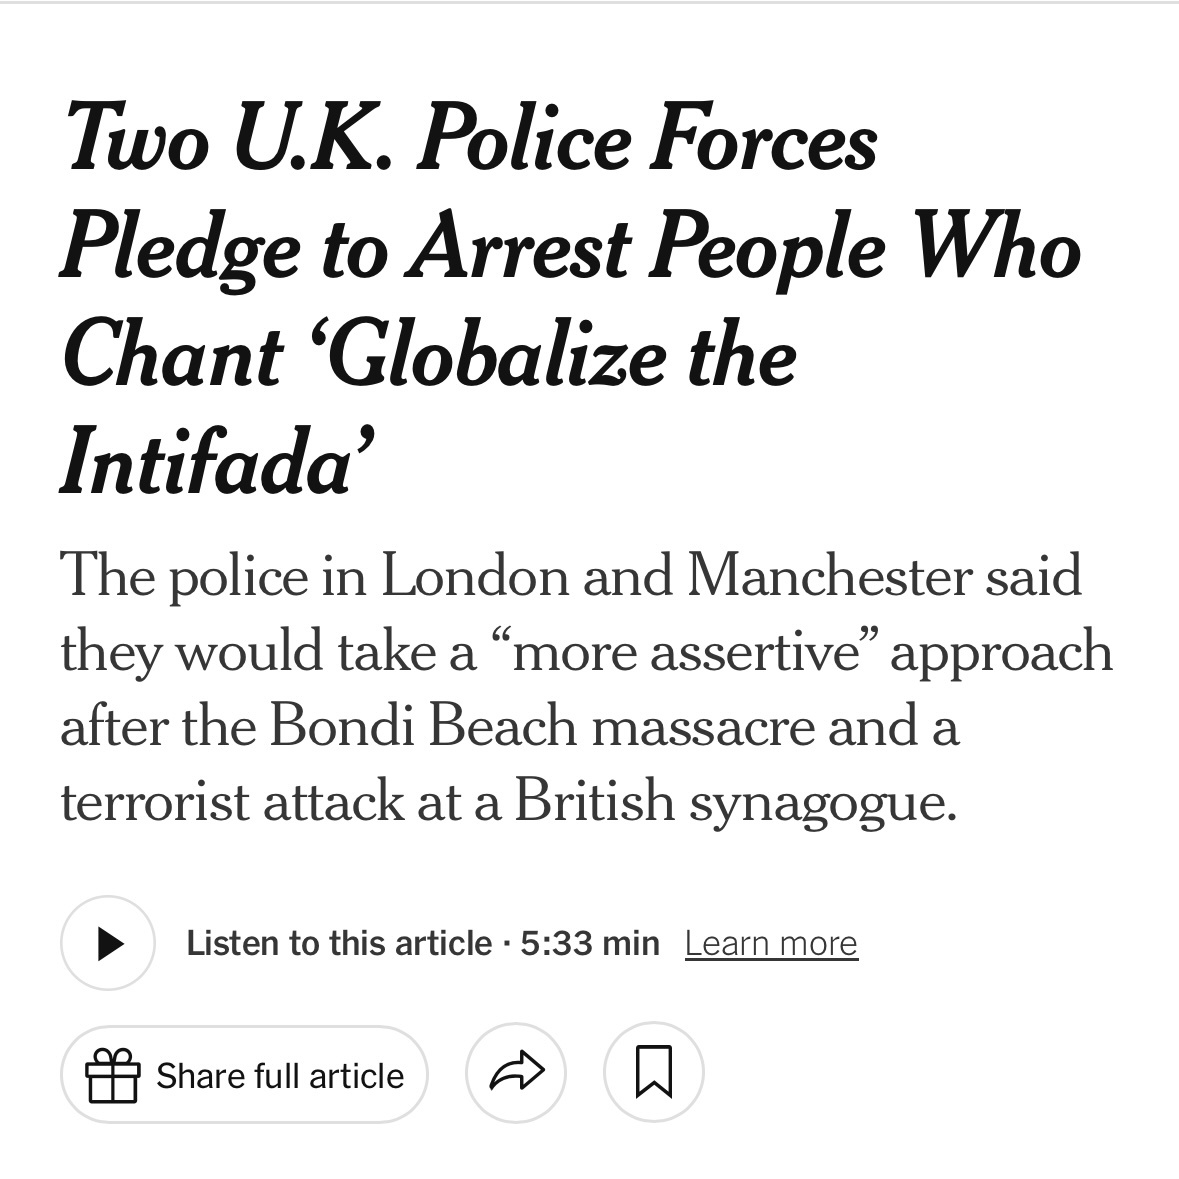Click the word 'Intifada' in headline
This screenshot has width=1179, height=1179.
[x=207, y=462]
